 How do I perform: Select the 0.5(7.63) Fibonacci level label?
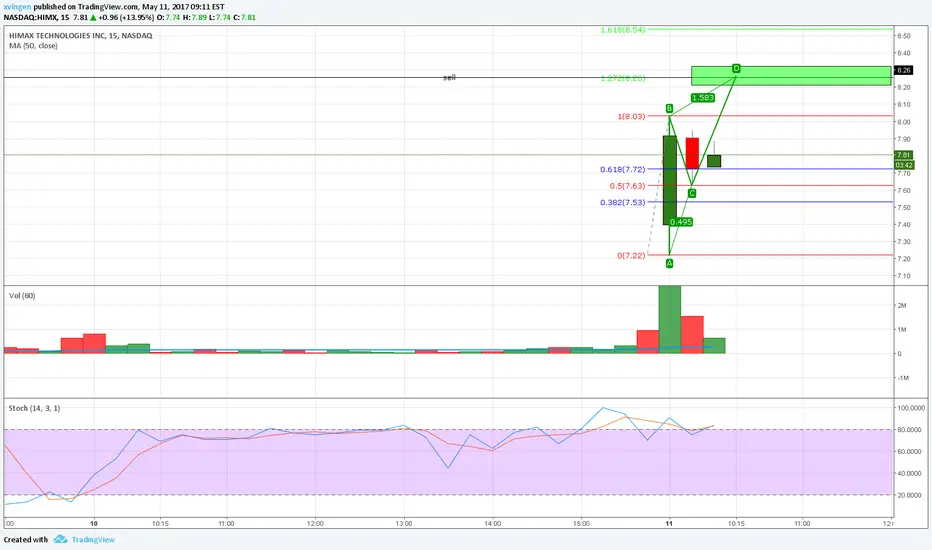[x=627, y=186]
